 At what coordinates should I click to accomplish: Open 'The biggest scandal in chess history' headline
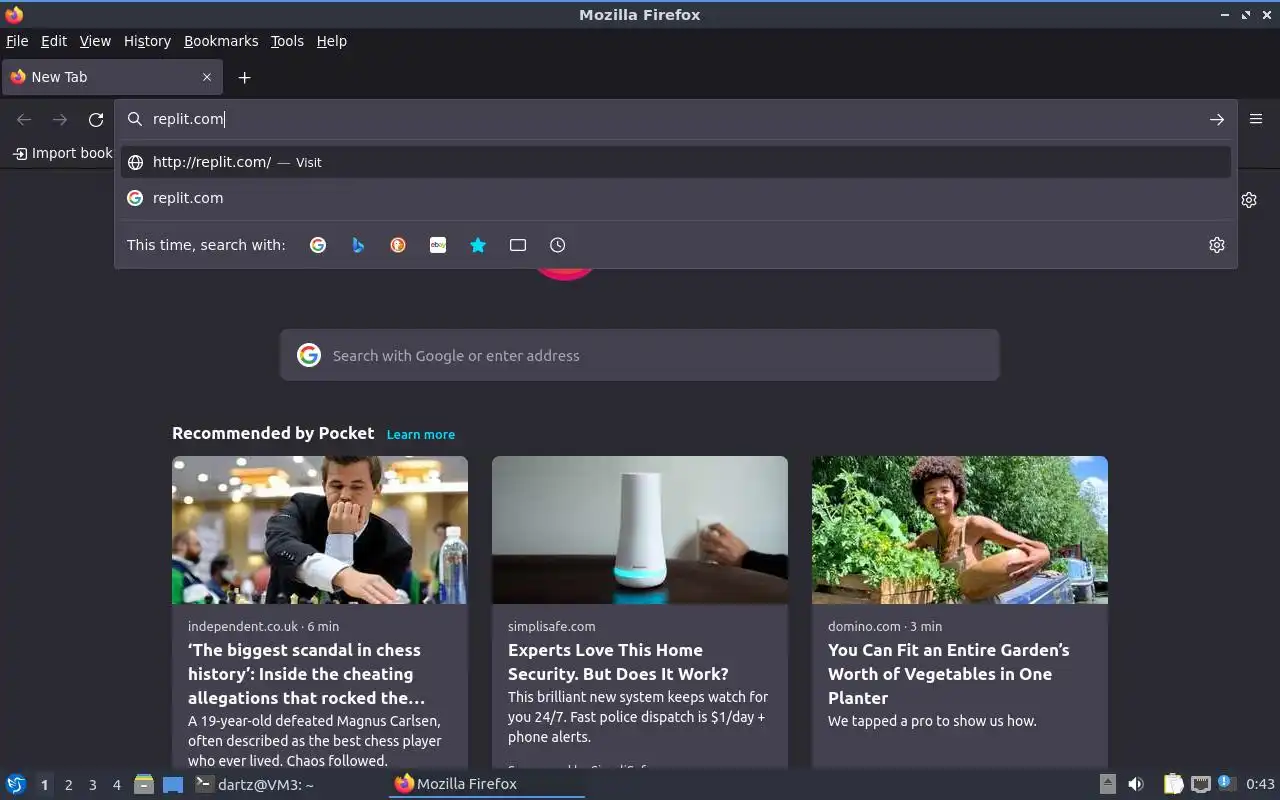coord(306,674)
